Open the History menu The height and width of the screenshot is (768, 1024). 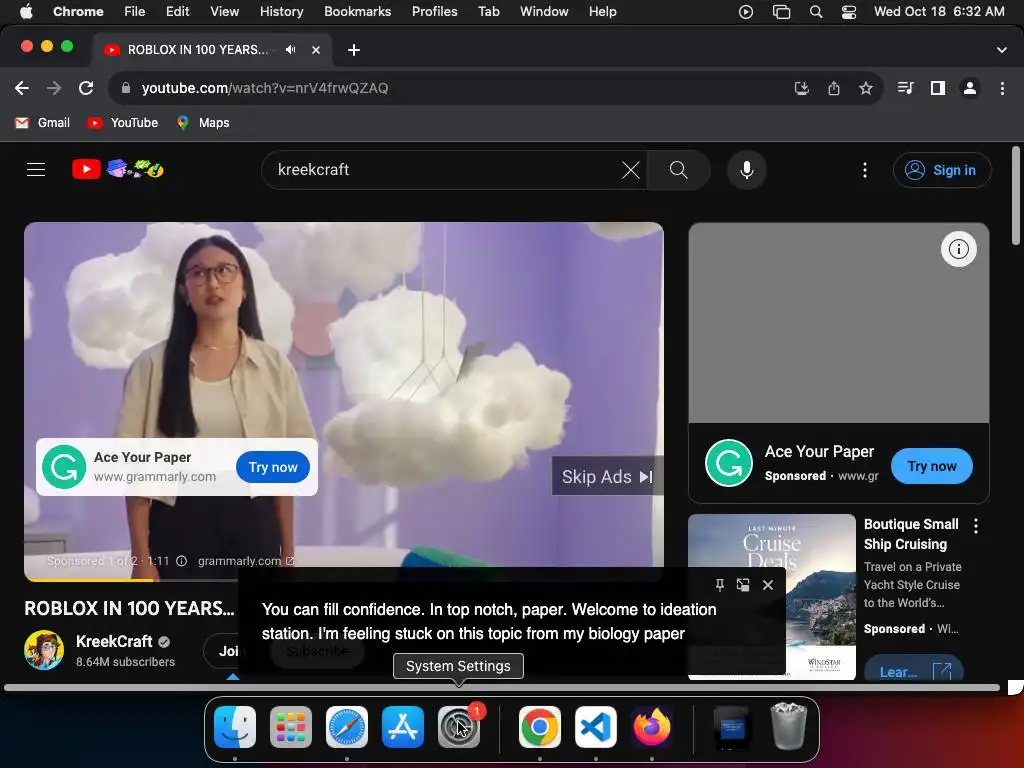tap(281, 12)
